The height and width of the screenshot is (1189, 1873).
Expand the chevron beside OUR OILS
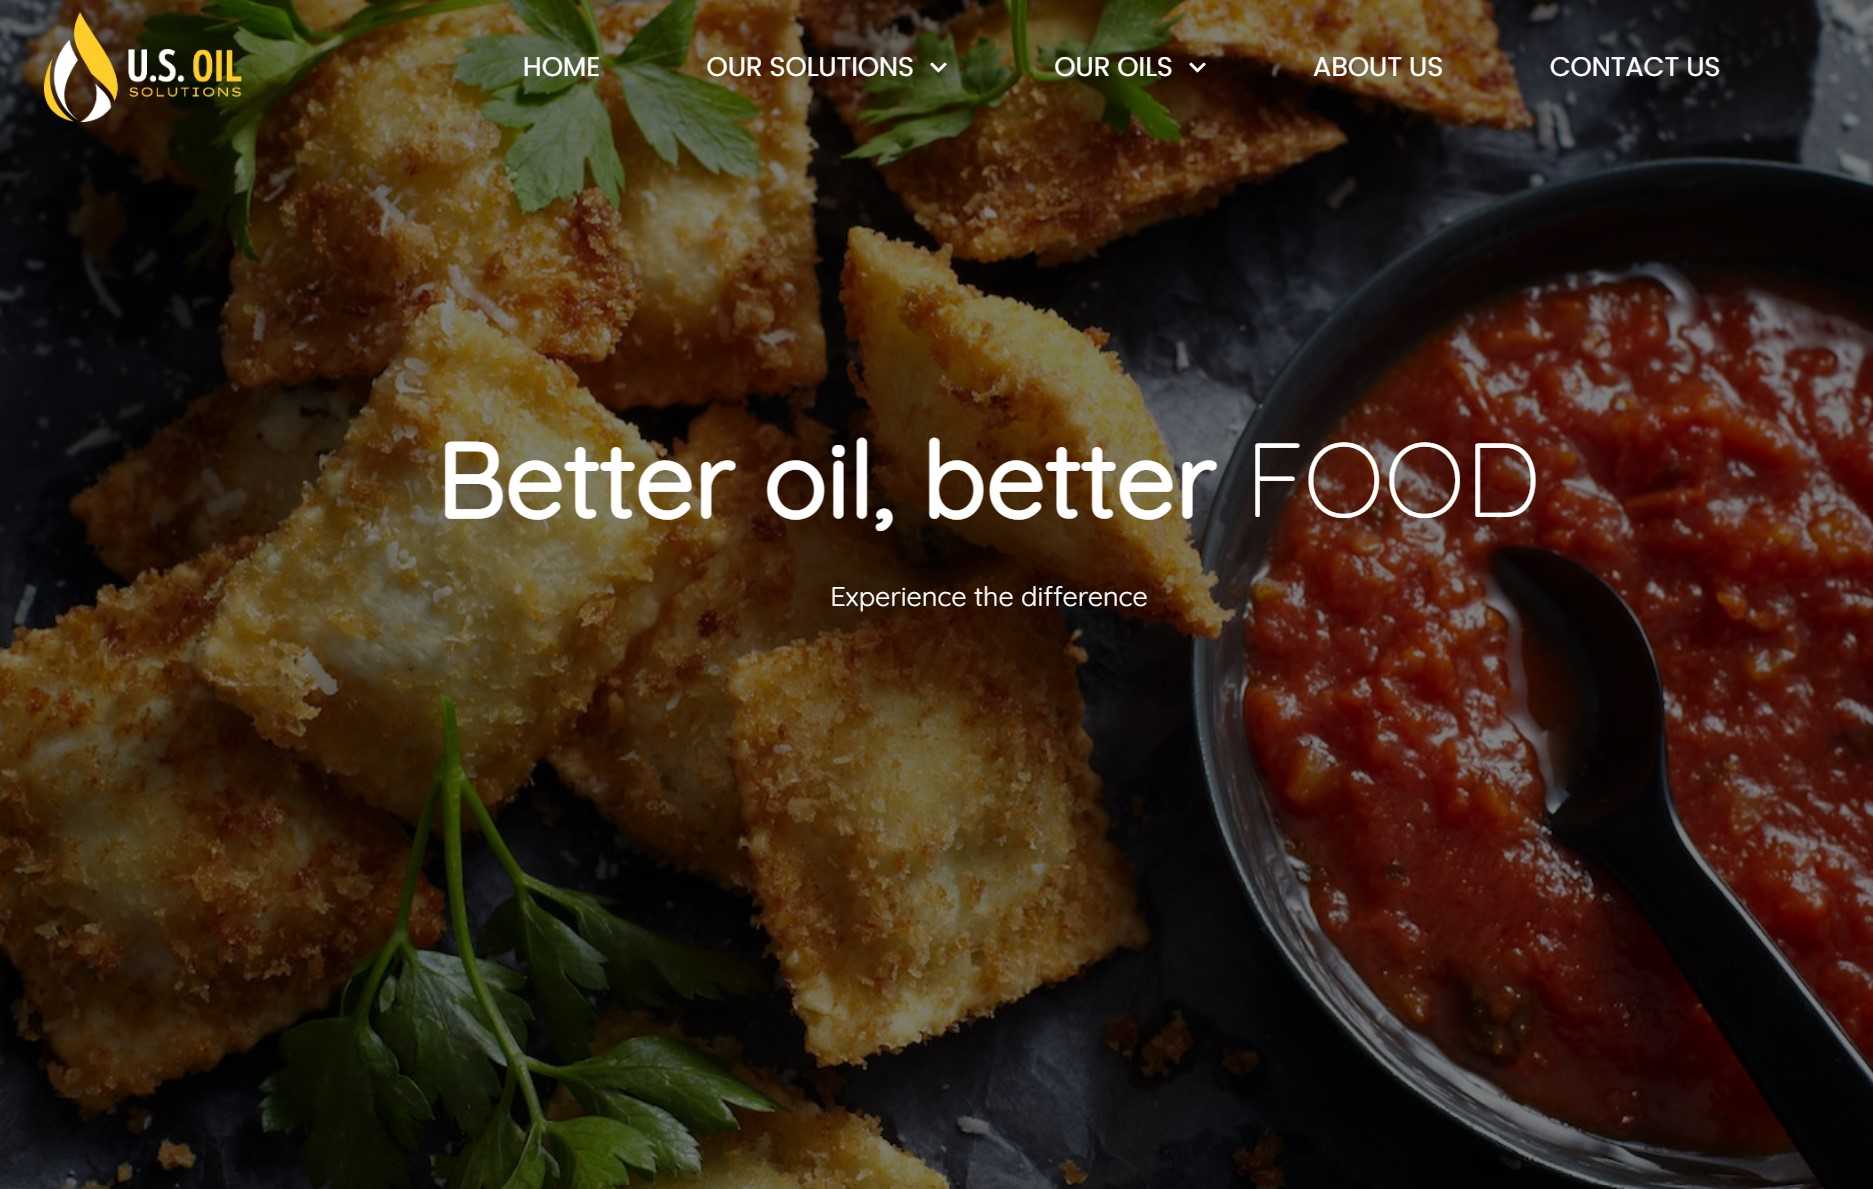click(1197, 68)
